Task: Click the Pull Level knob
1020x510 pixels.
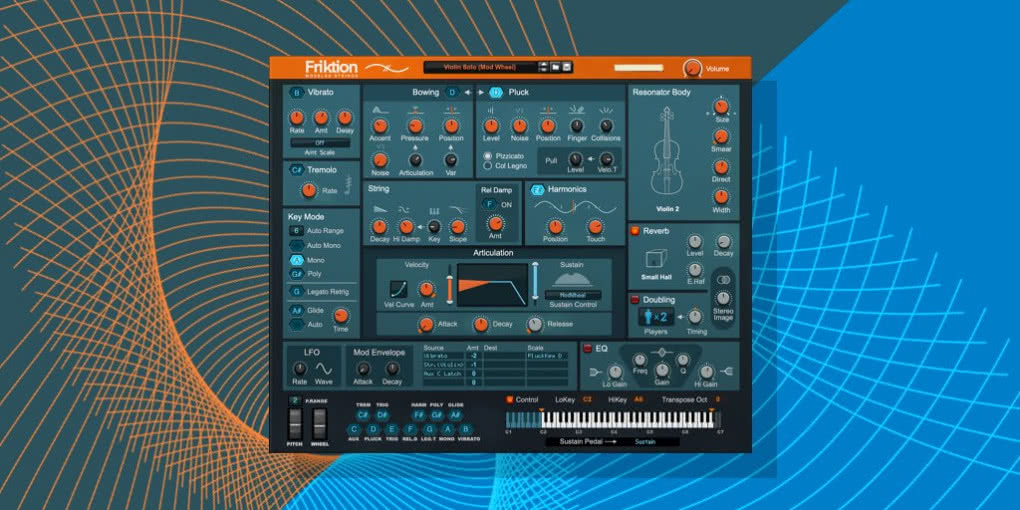Action: coord(575,158)
